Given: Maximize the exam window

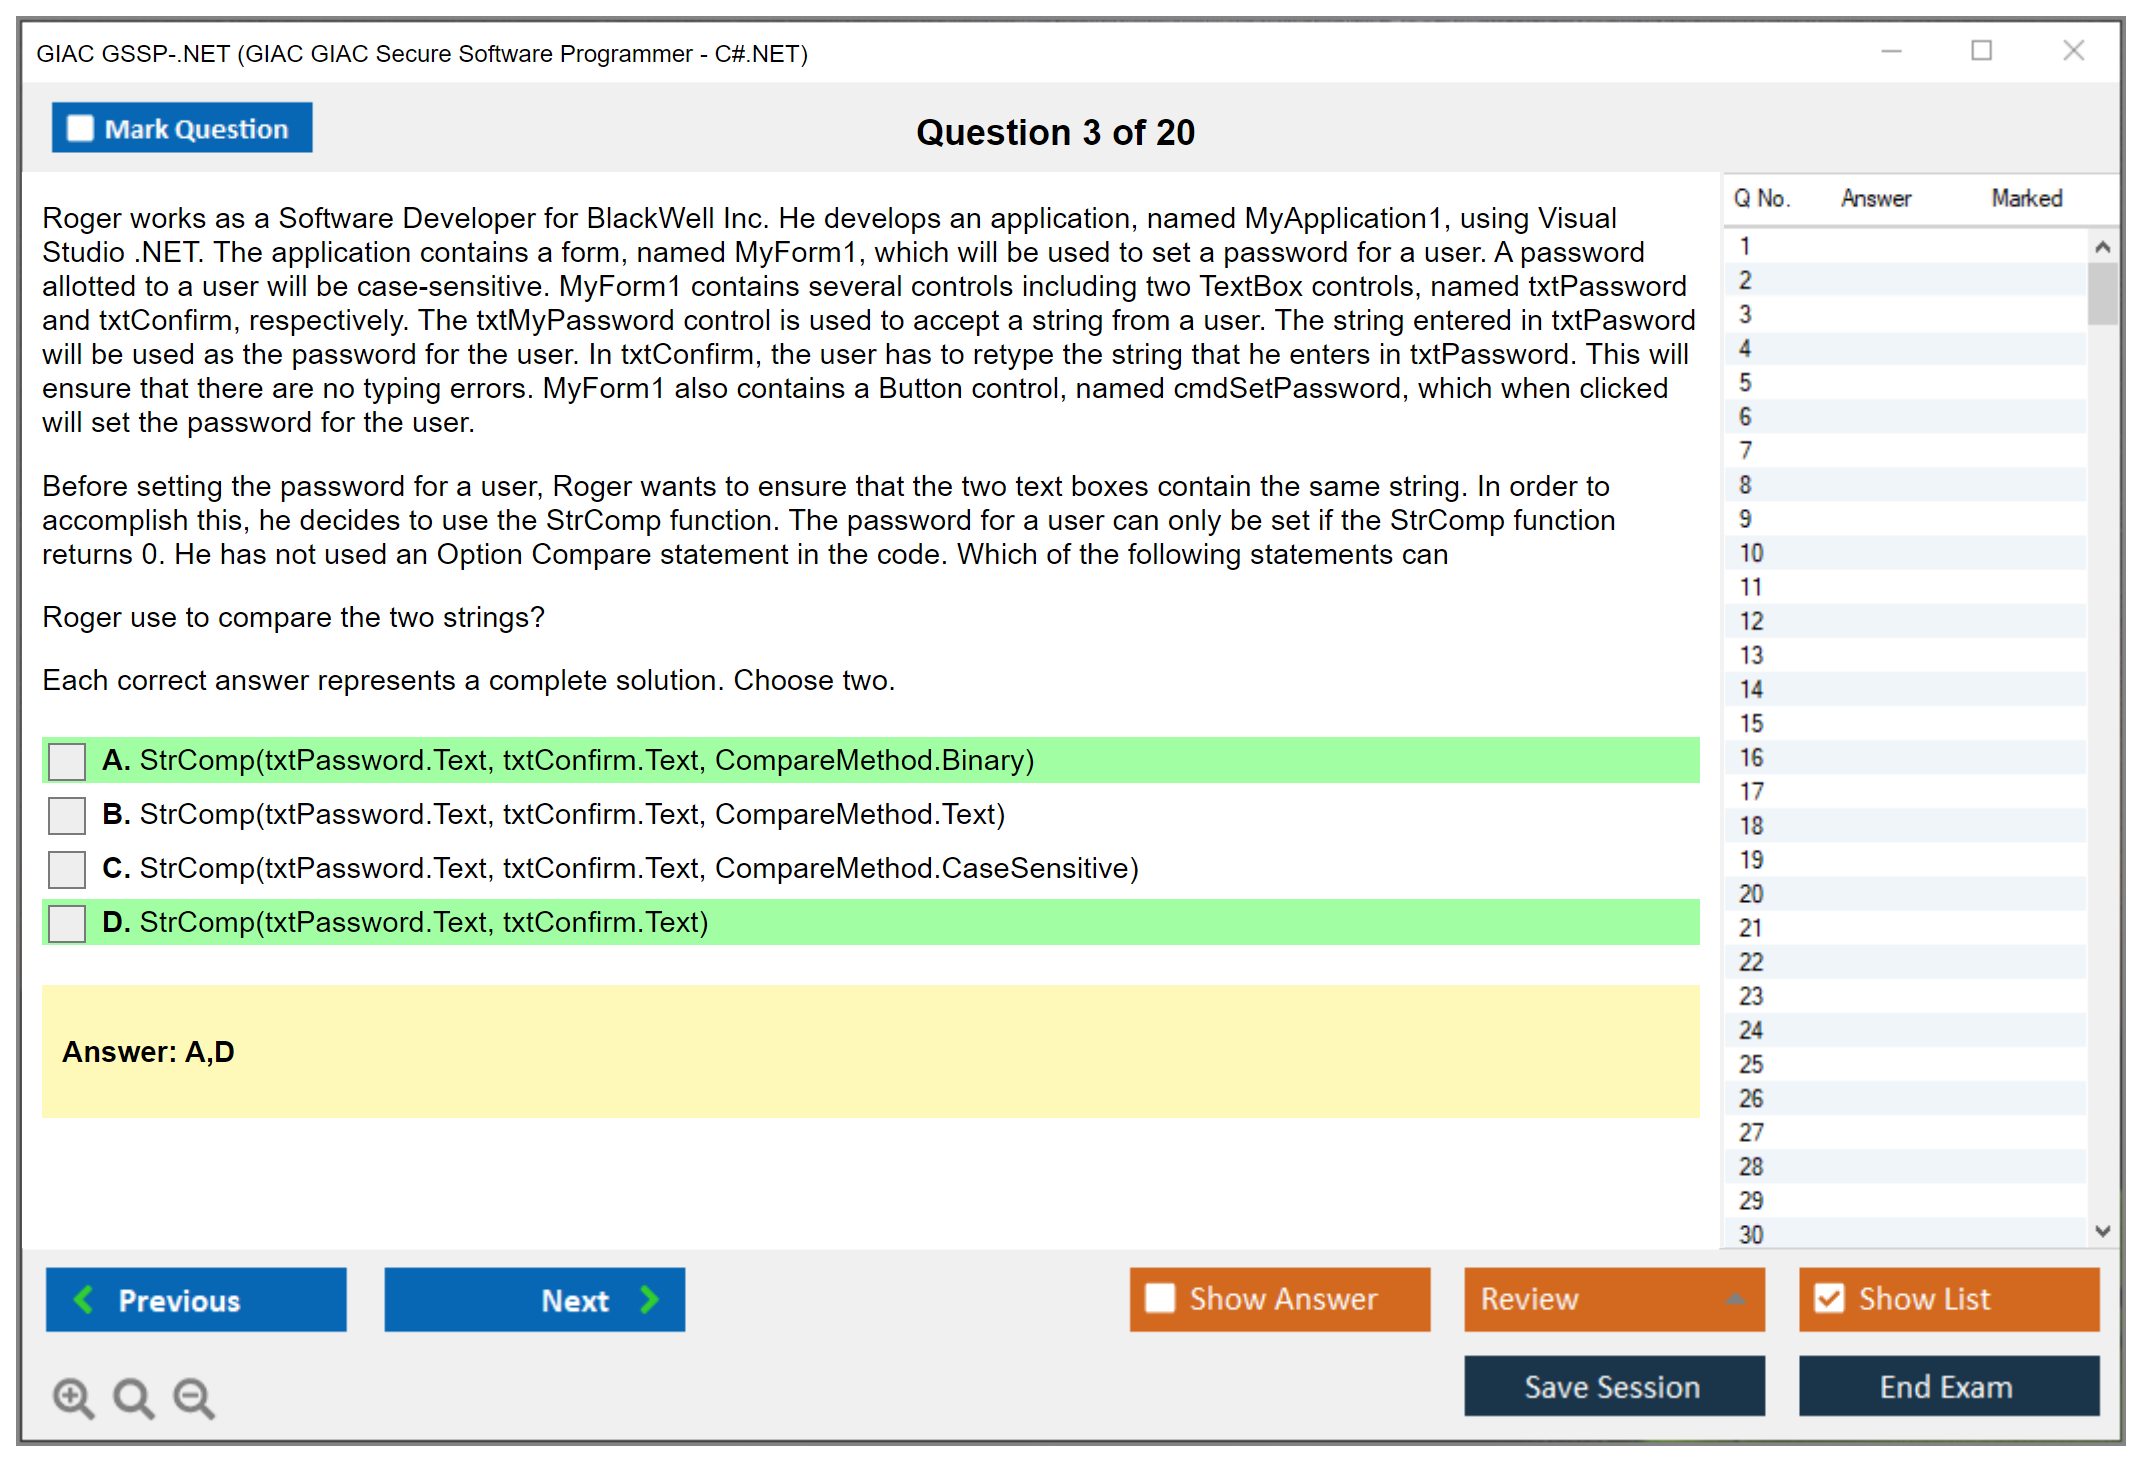Looking at the screenshot, I should coord(1981,51).
